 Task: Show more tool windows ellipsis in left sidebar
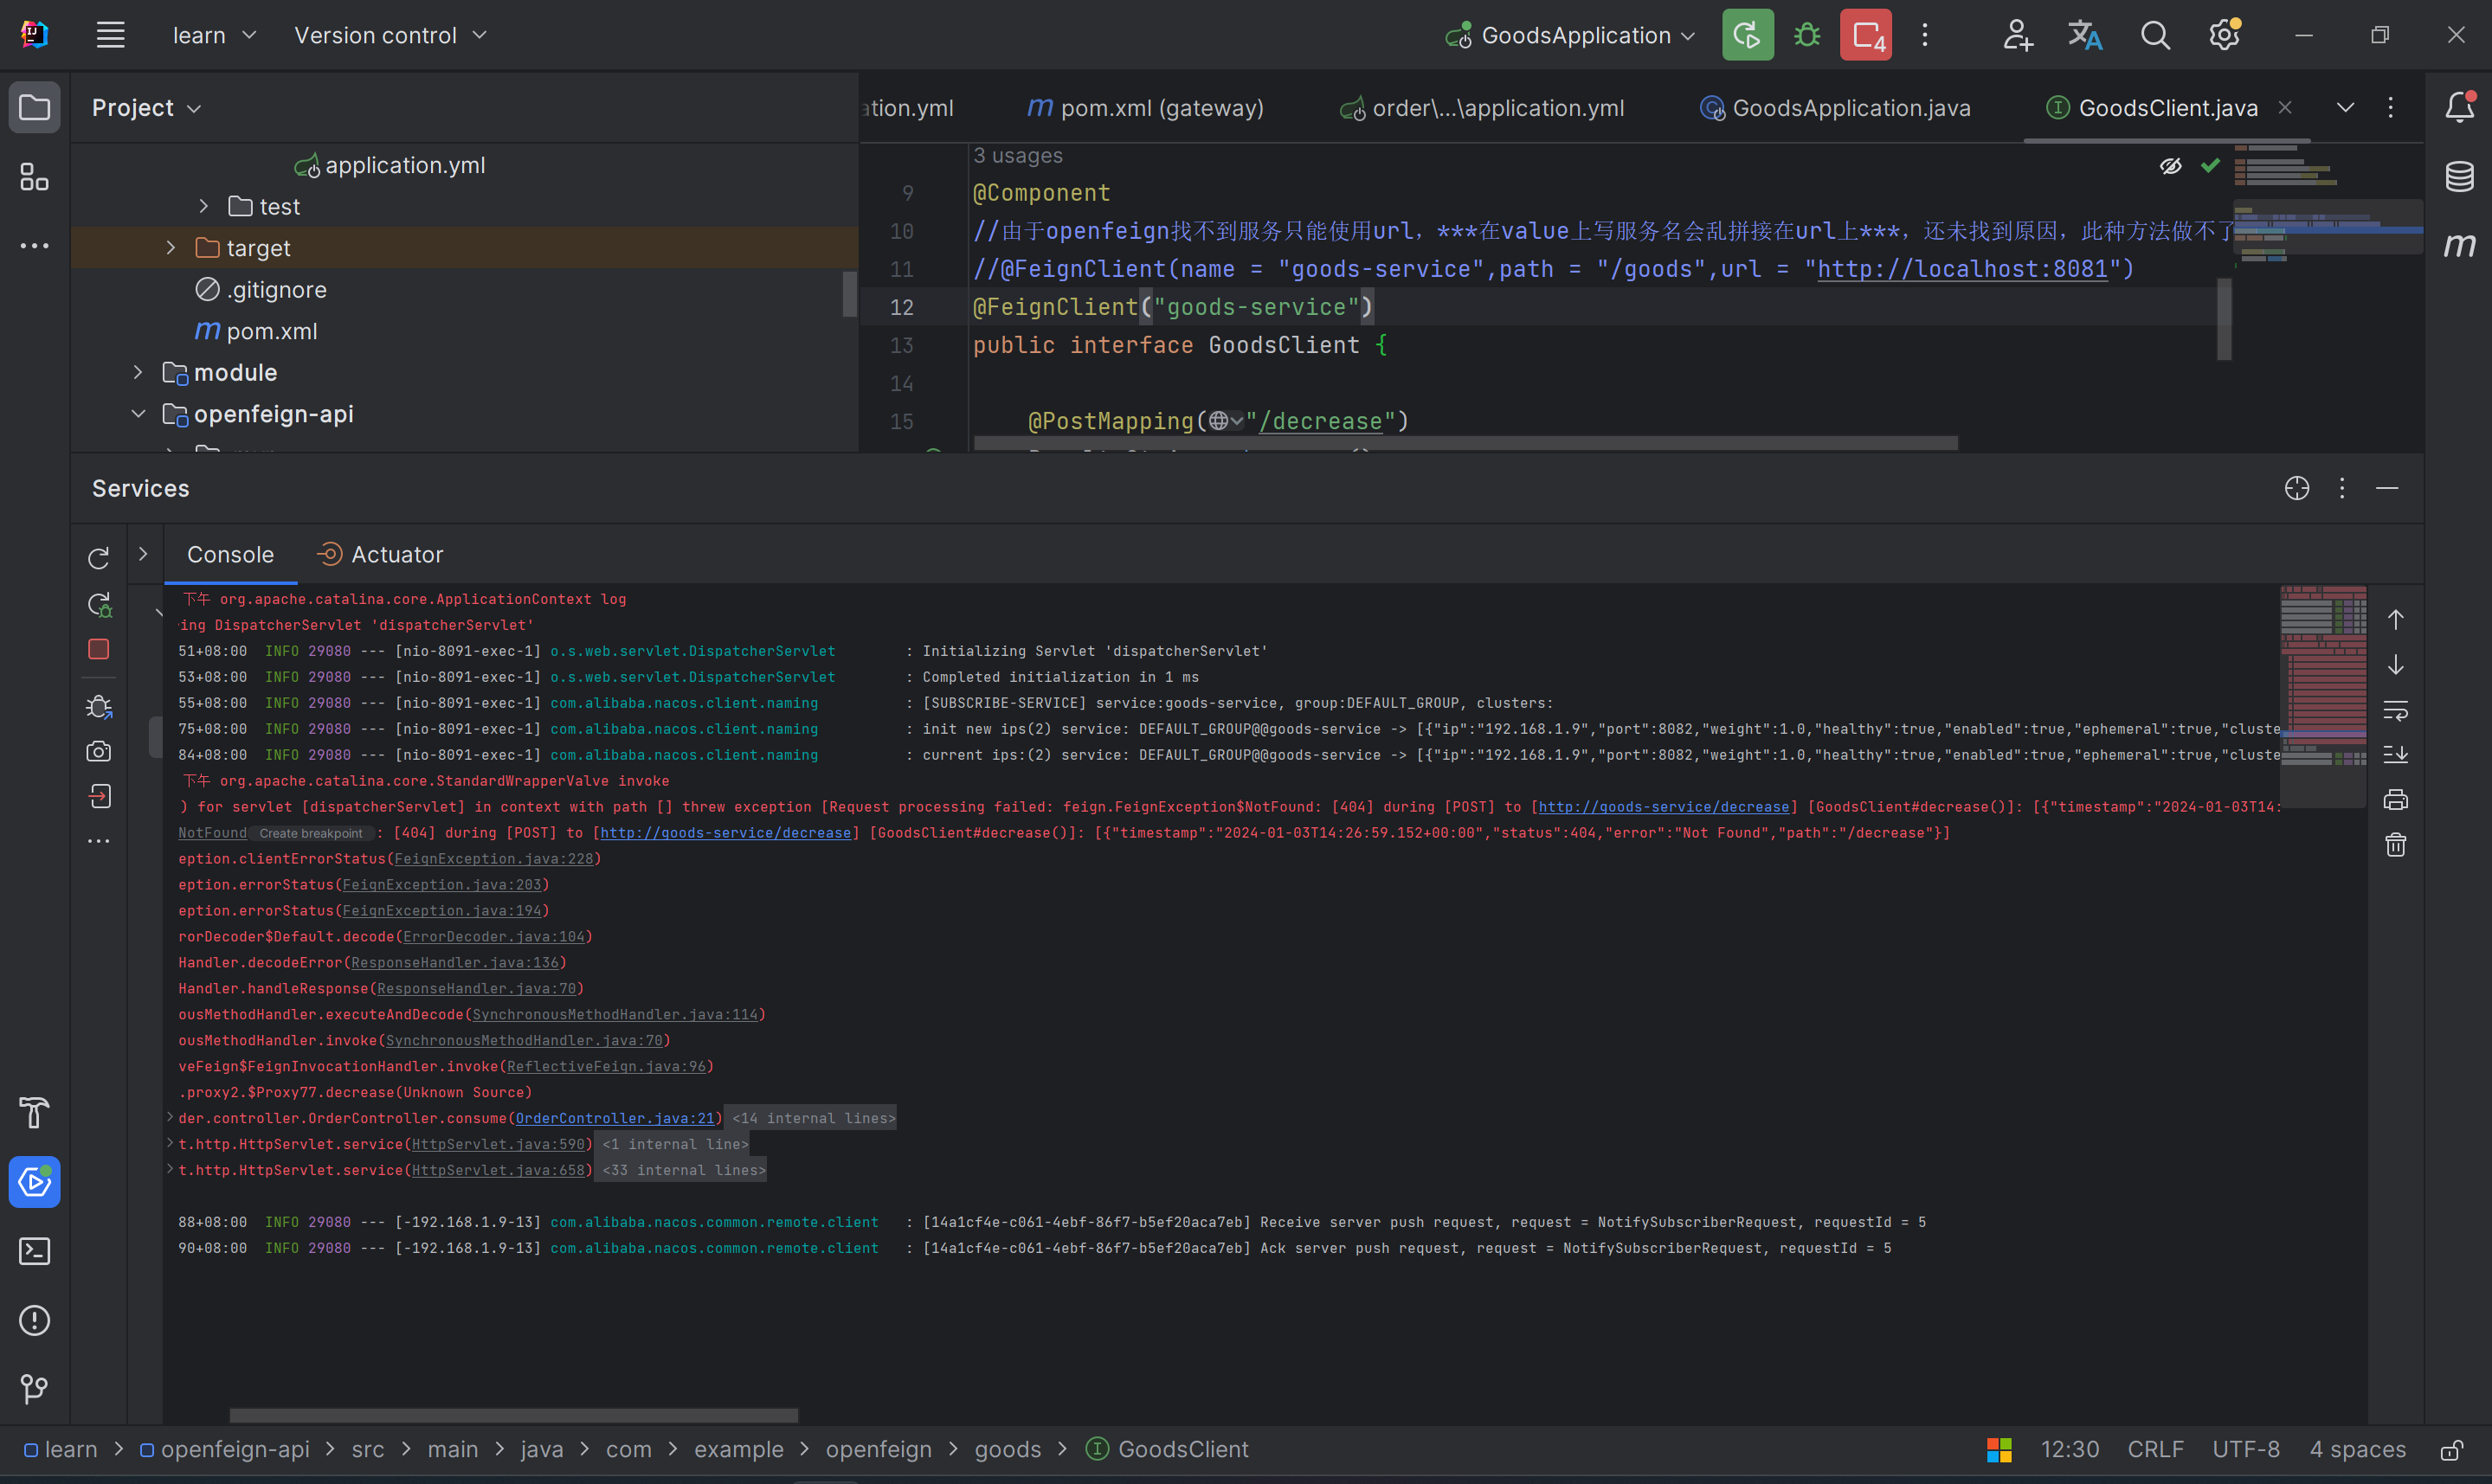[x=34, y=246]
